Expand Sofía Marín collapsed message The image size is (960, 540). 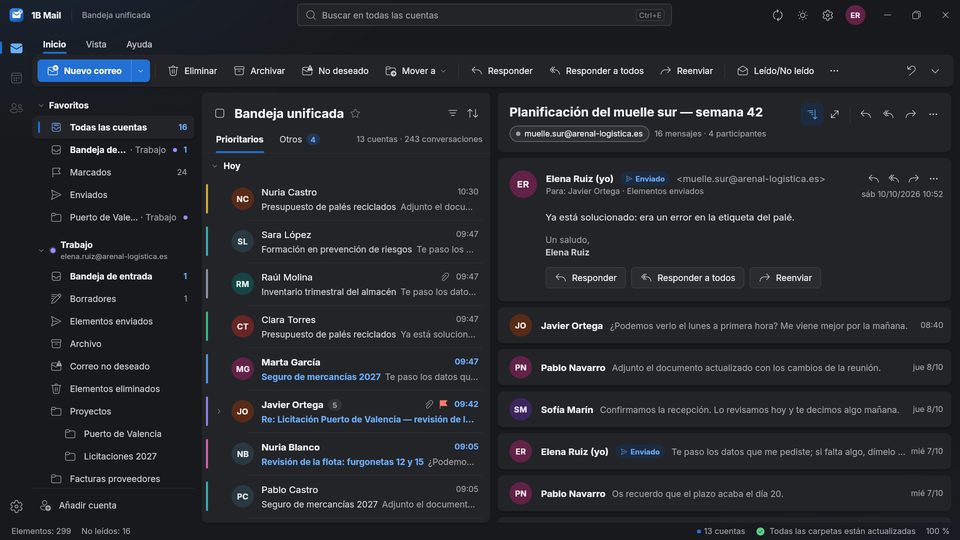724,410
